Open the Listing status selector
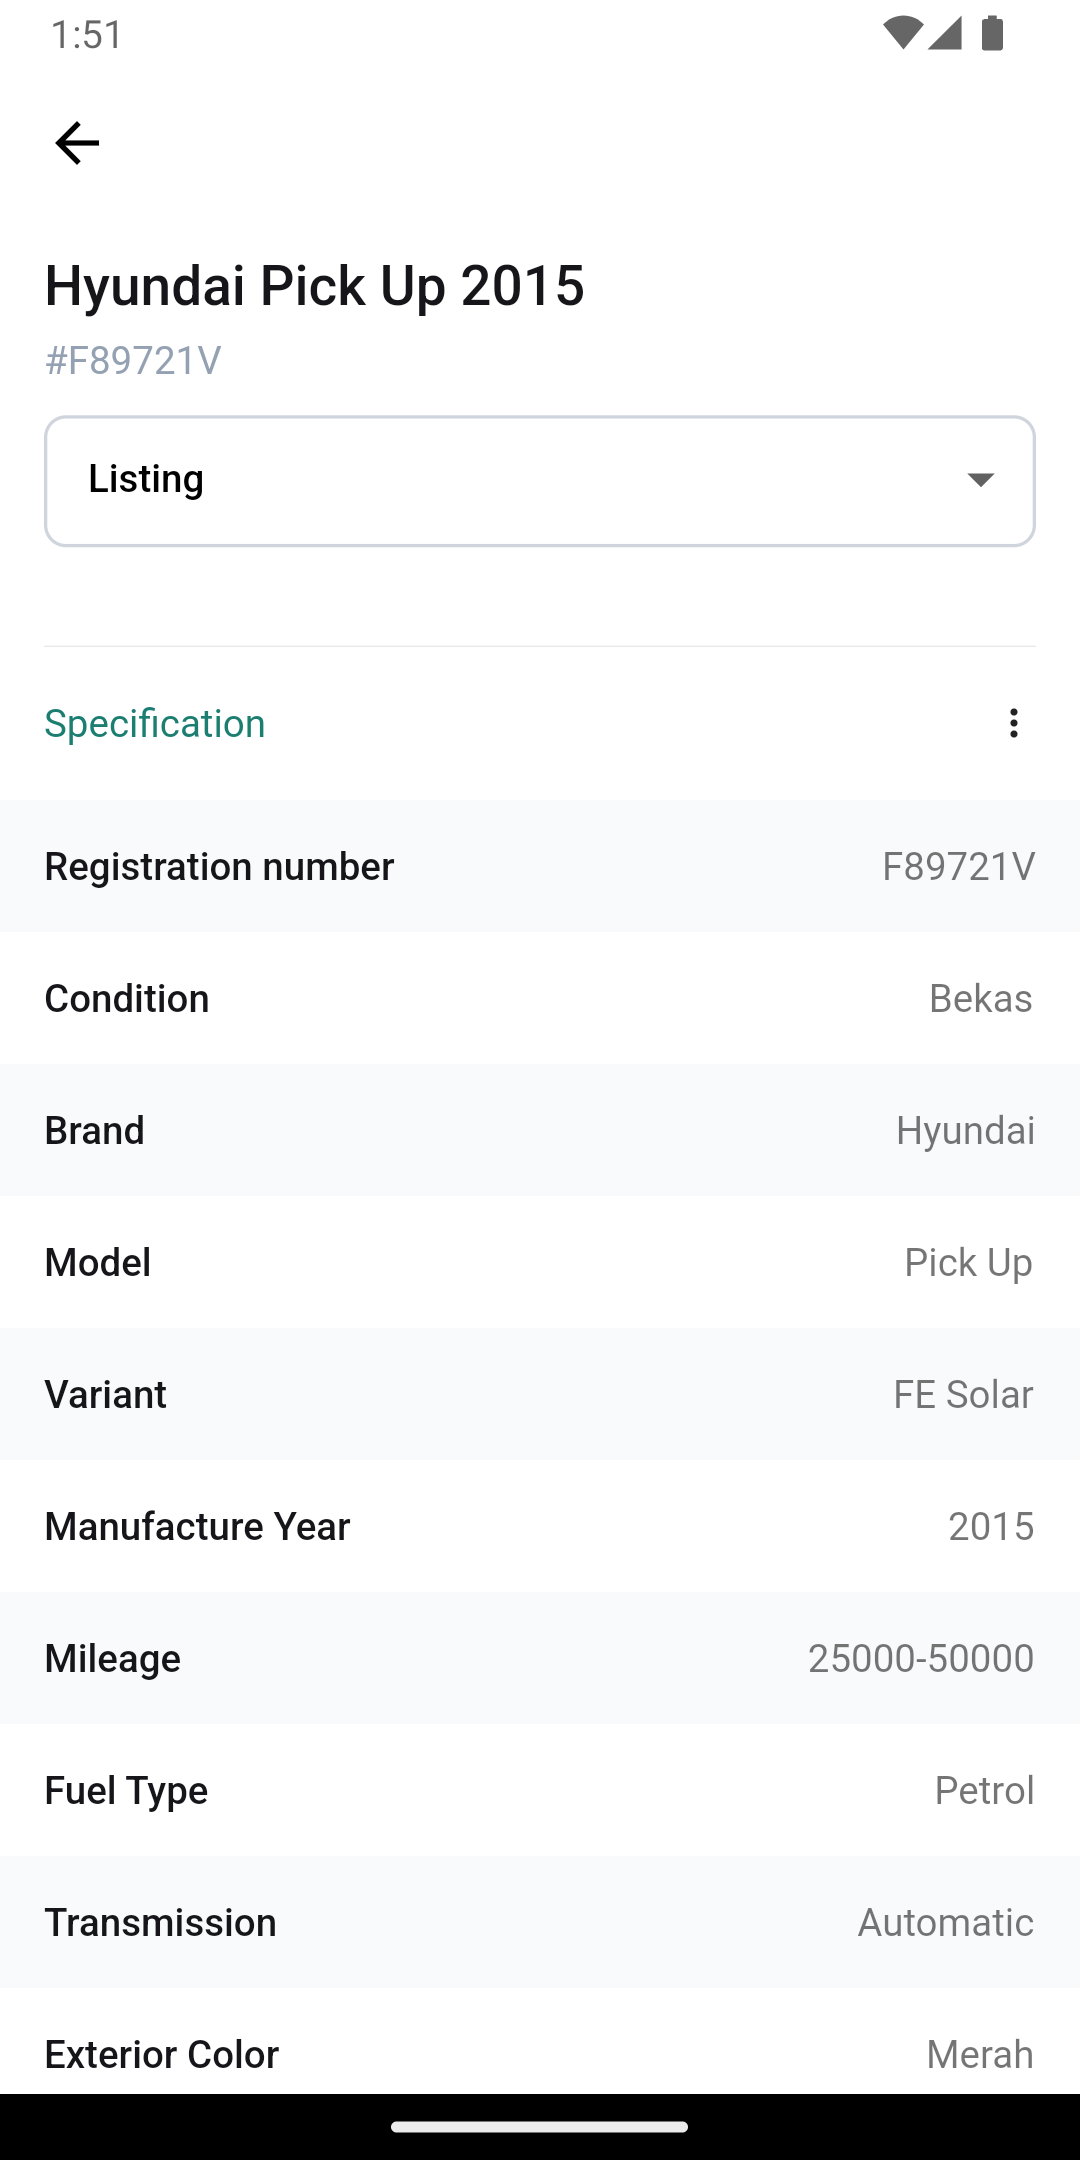 pos(540,481)
